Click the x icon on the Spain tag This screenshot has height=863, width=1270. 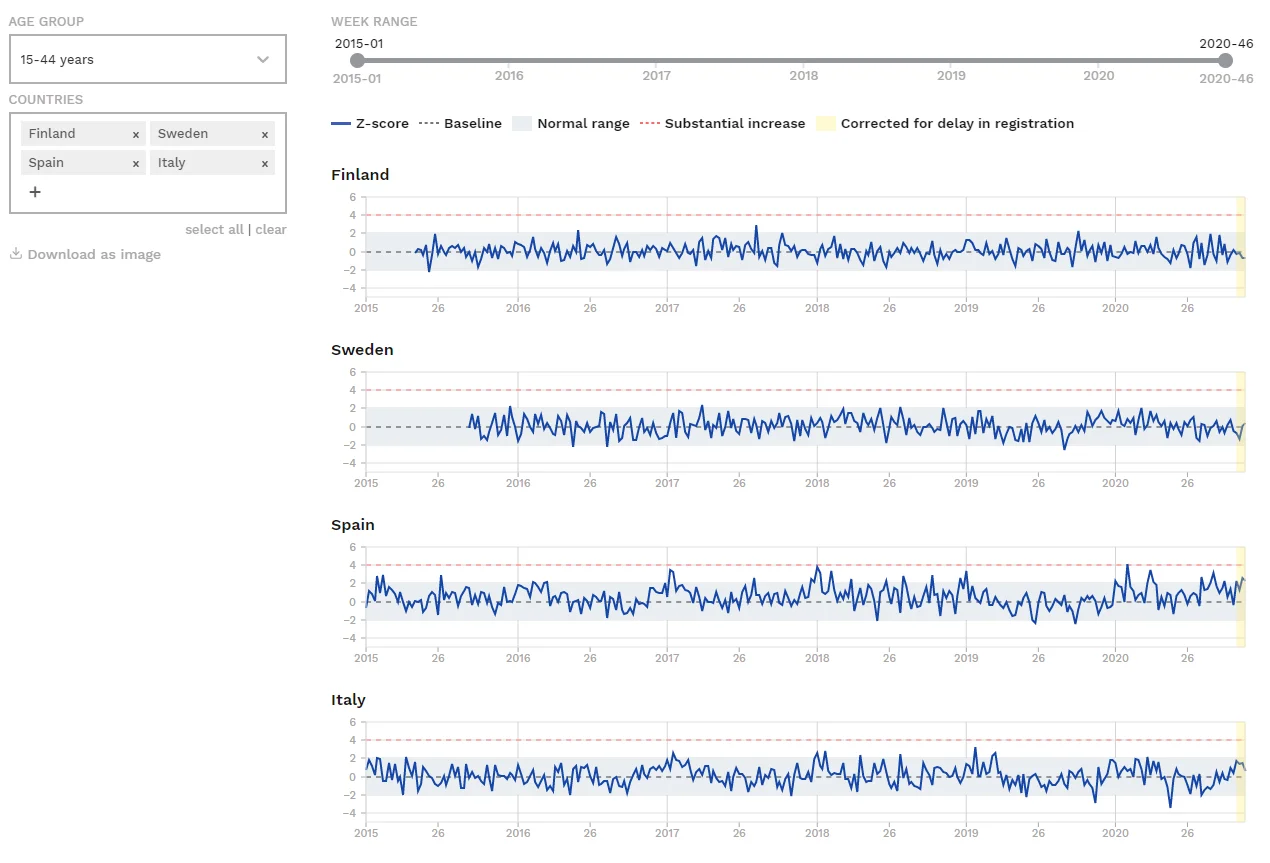(x=136, y=164)
